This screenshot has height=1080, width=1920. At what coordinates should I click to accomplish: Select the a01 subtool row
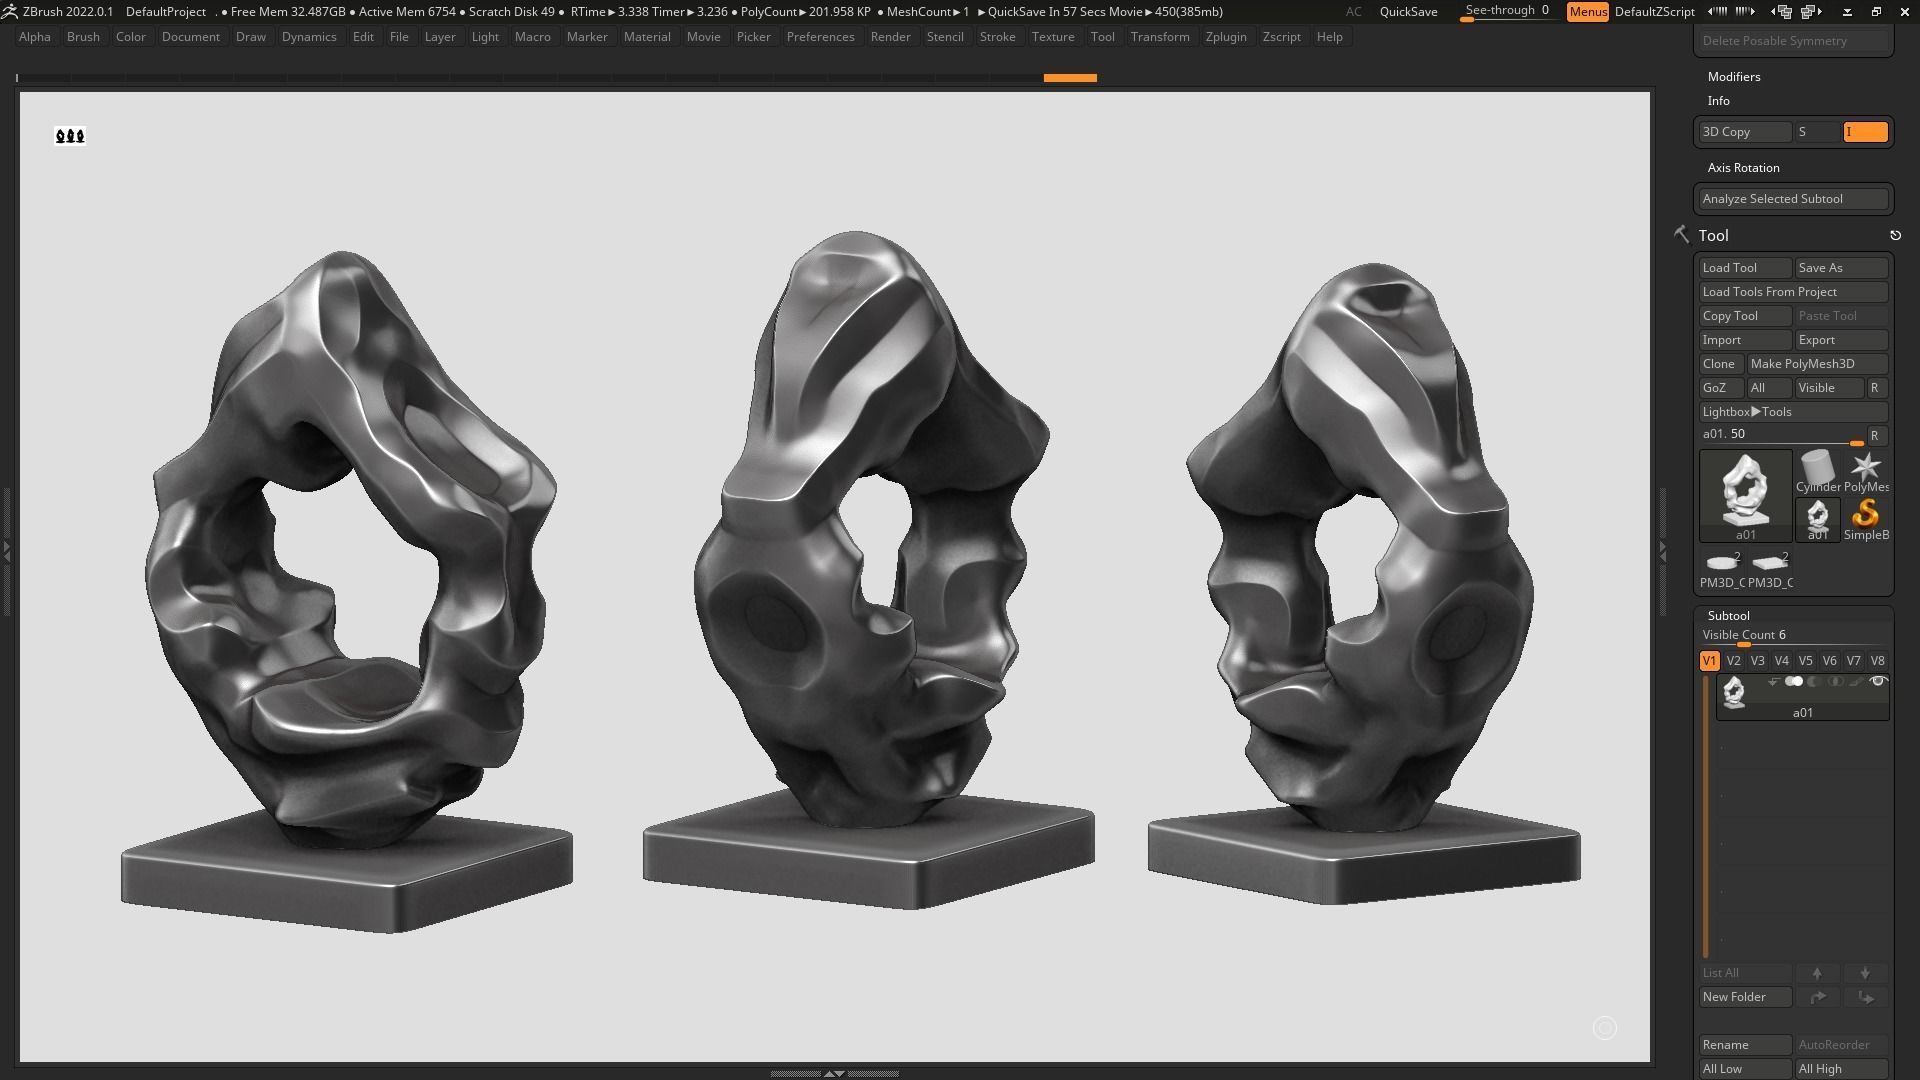click(x=1802, y=697)
